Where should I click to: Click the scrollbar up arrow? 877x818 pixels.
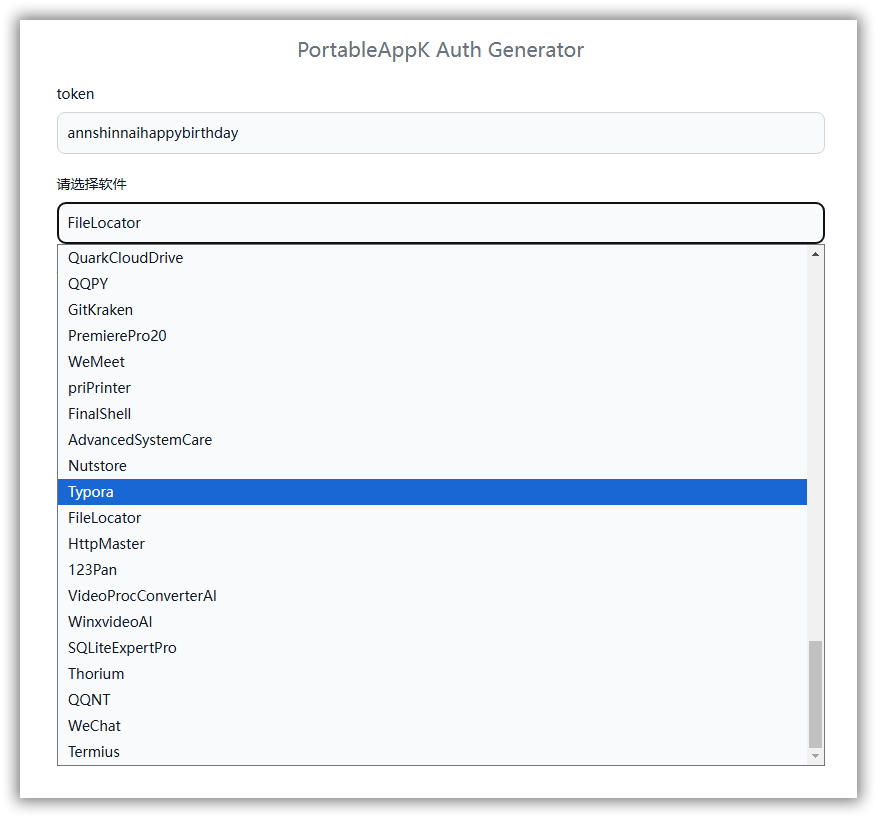[x=816, y=254]
